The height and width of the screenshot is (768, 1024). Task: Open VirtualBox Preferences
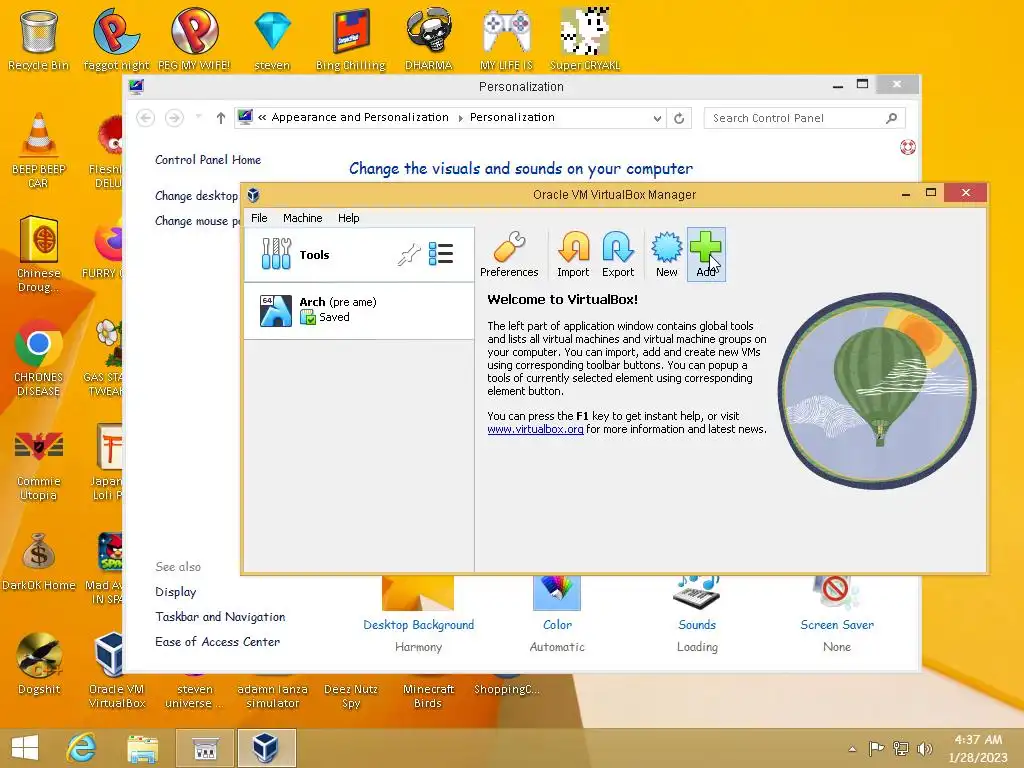[509, 255]
